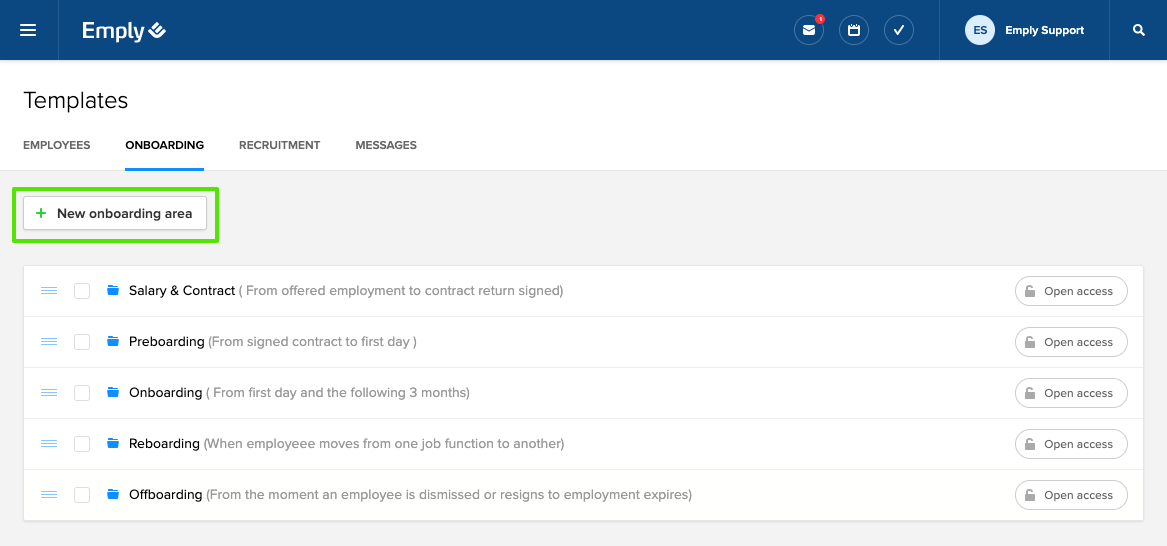Switch to the Employees tab
The image size is (1167, 546).
click(x=57, y=145)
